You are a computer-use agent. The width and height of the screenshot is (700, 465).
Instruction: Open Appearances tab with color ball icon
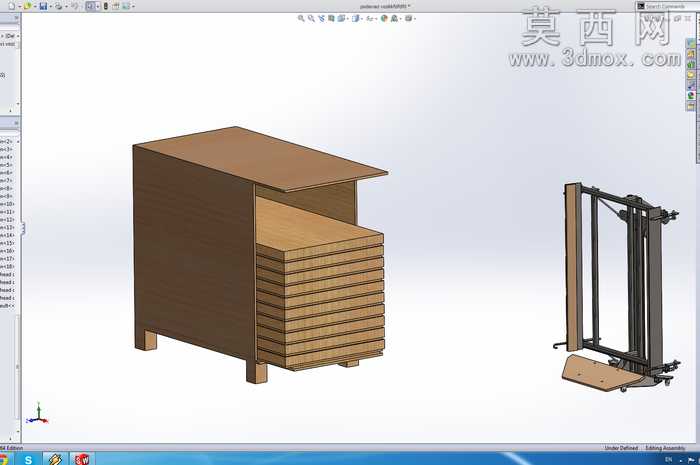[691, 95]
